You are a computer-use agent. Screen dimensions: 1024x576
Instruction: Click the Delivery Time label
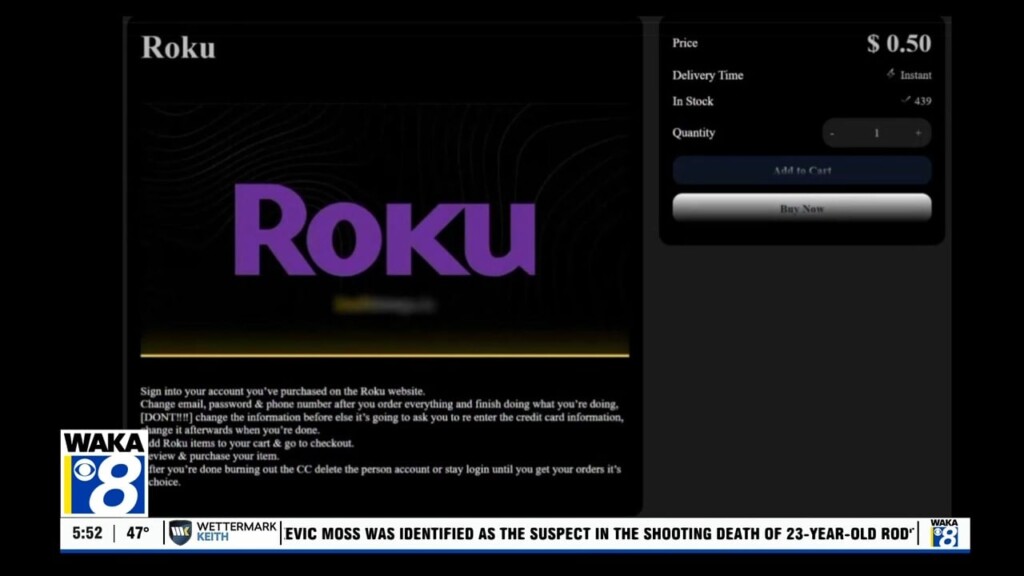(x=708, y=75)
